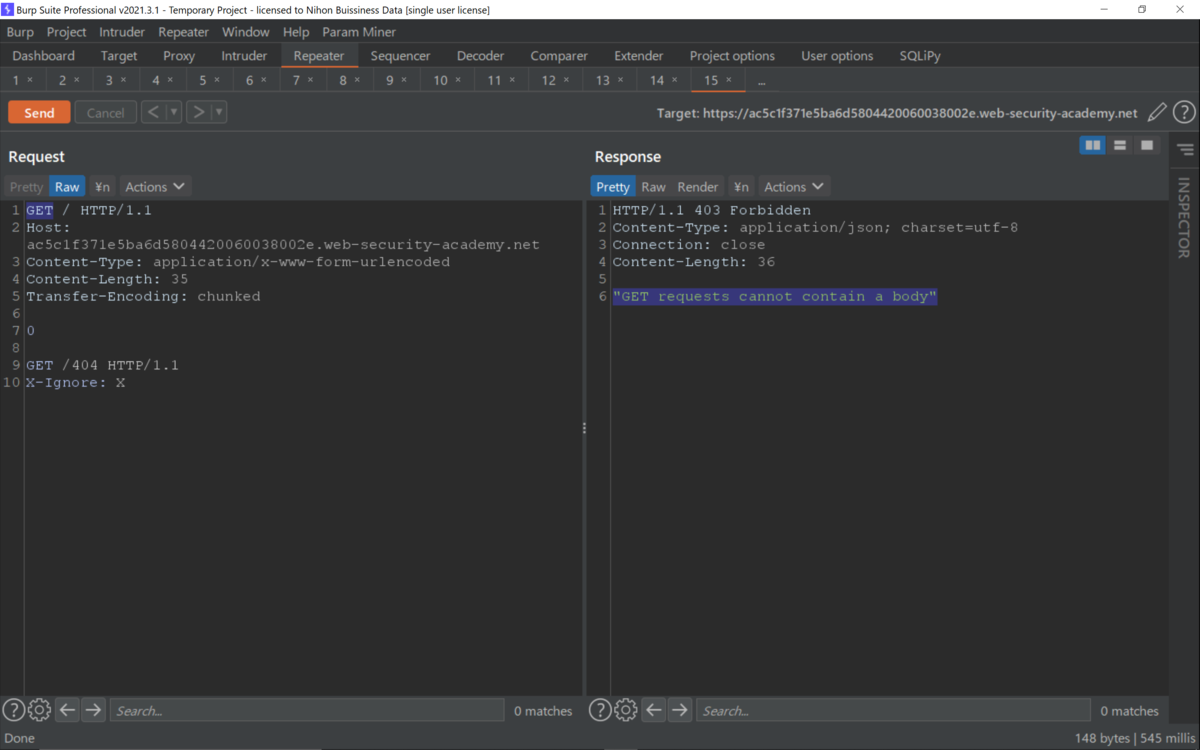This screenshot has width=1200, height=750.
Task: Switch to the Comparer tab
Action: click(559, 56)
